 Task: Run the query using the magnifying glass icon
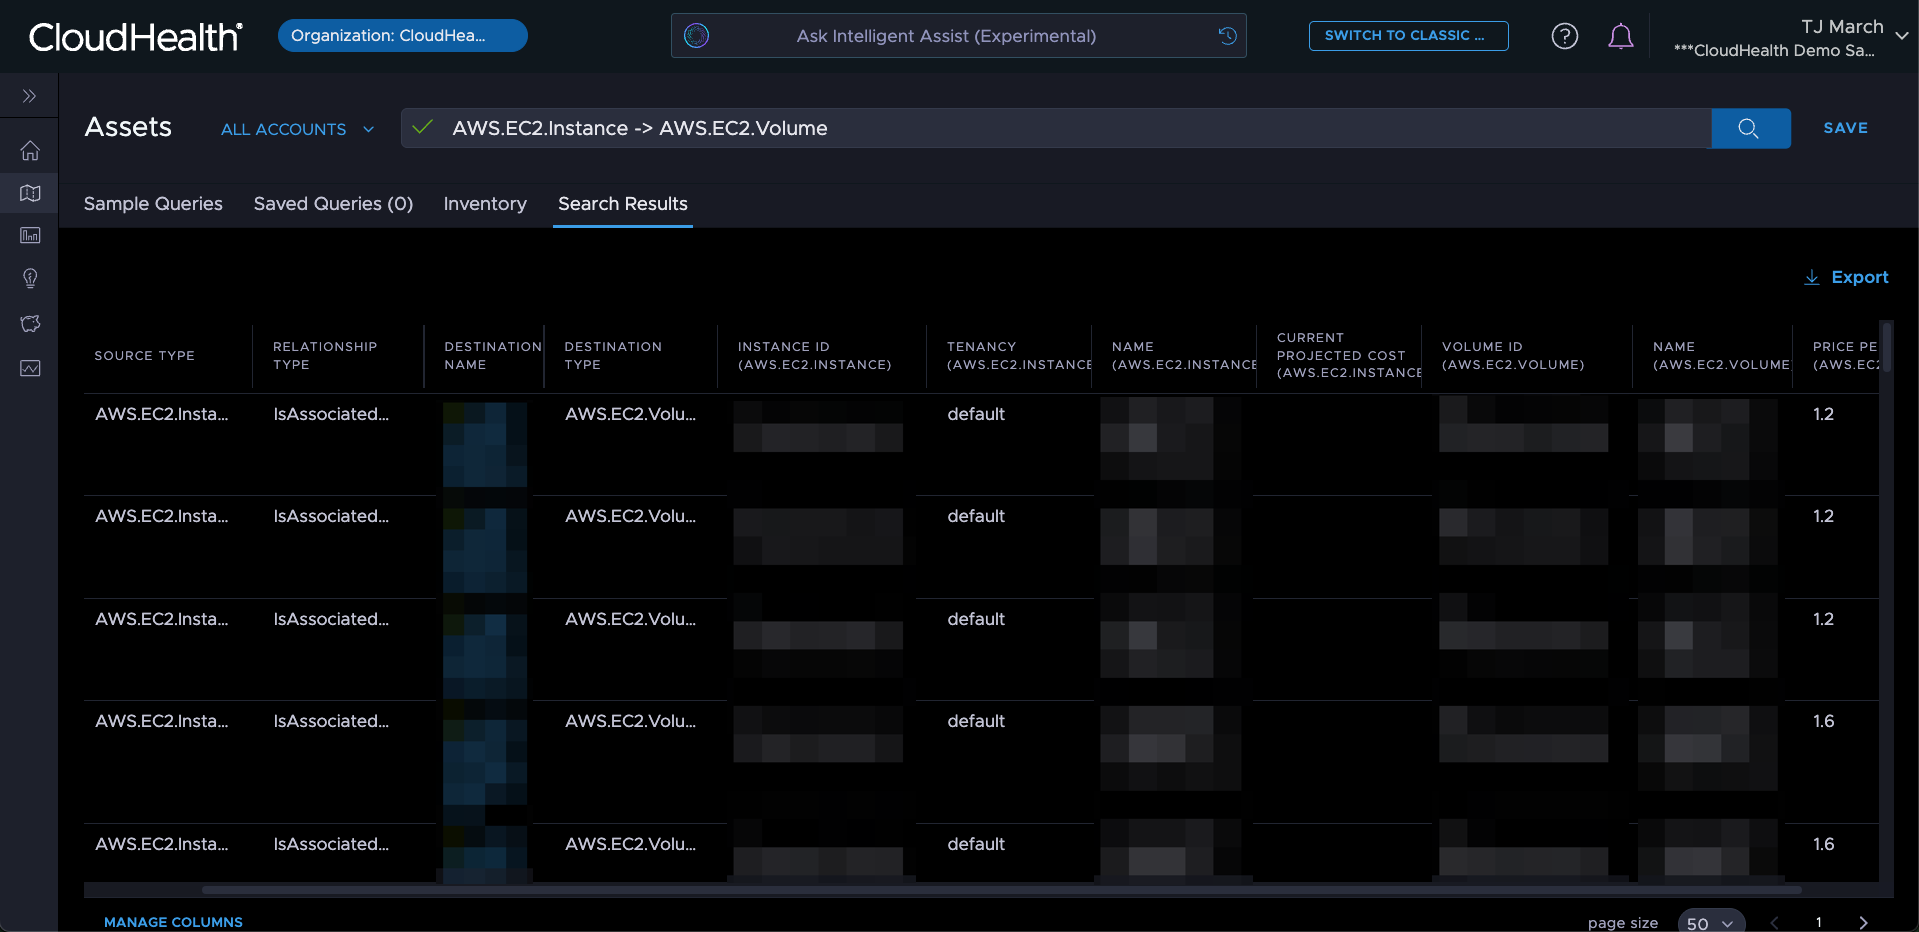[x=1748, y=128]
